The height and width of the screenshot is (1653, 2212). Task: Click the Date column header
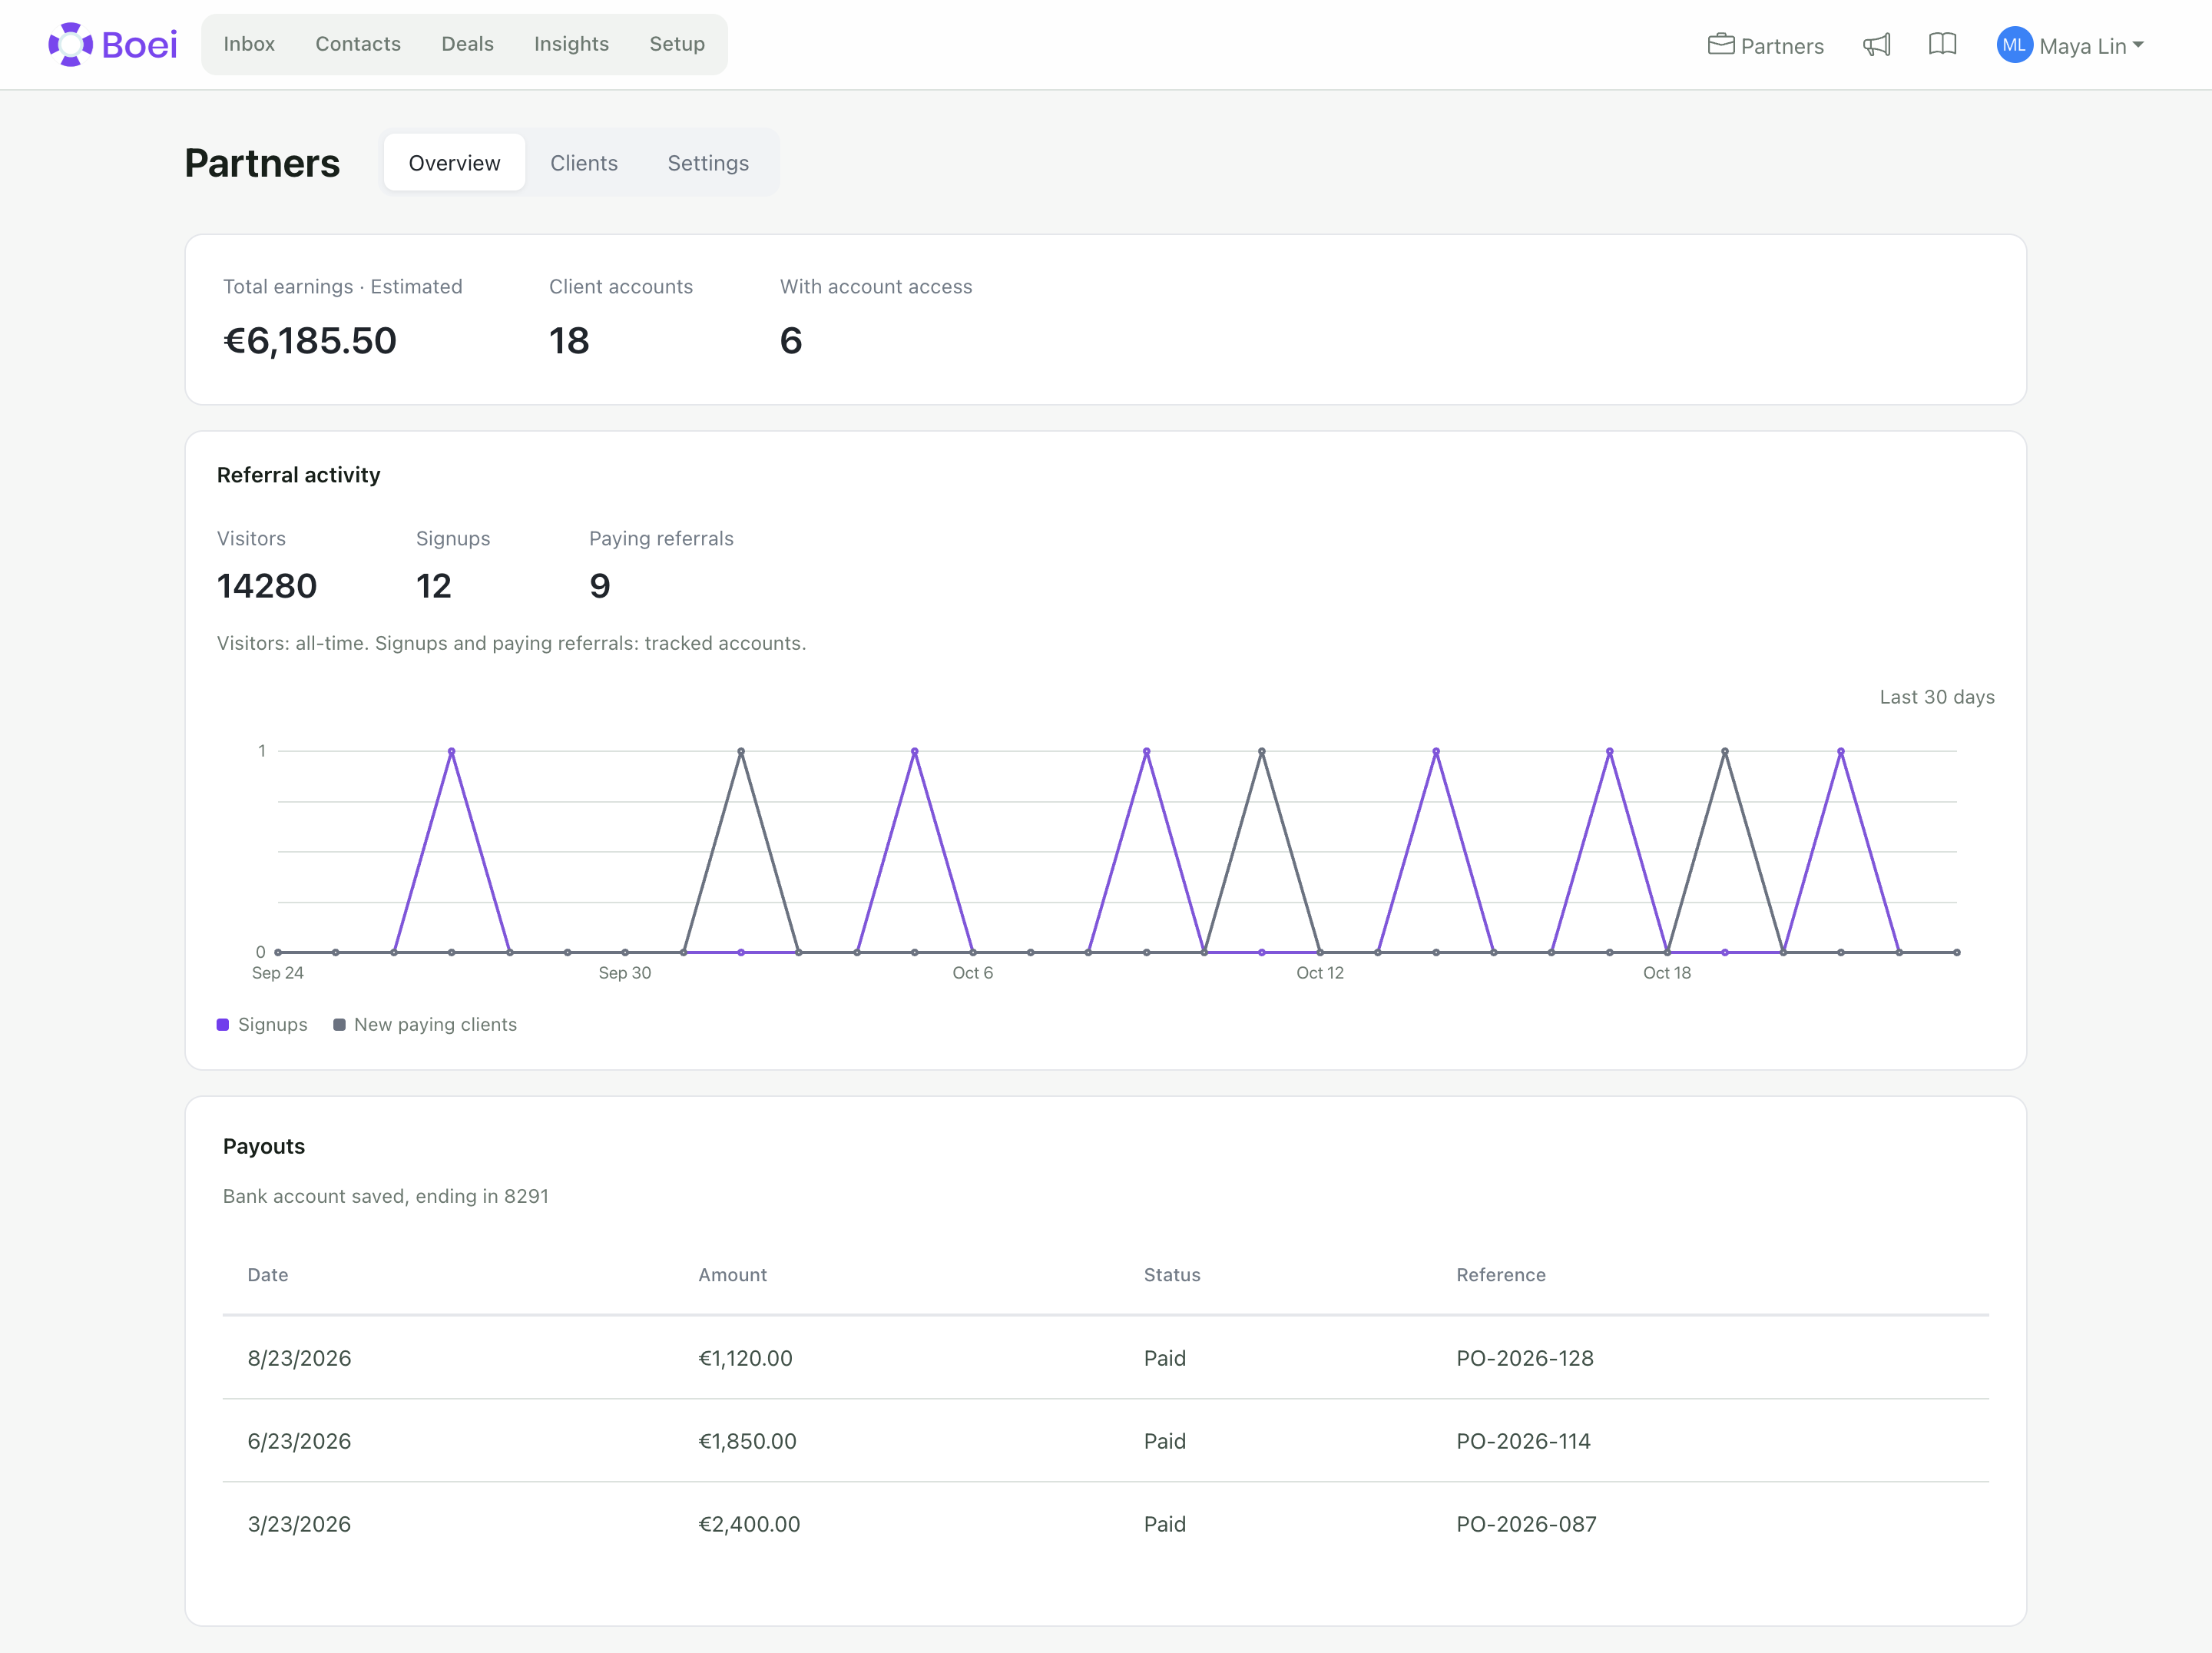pos(268,1275)
